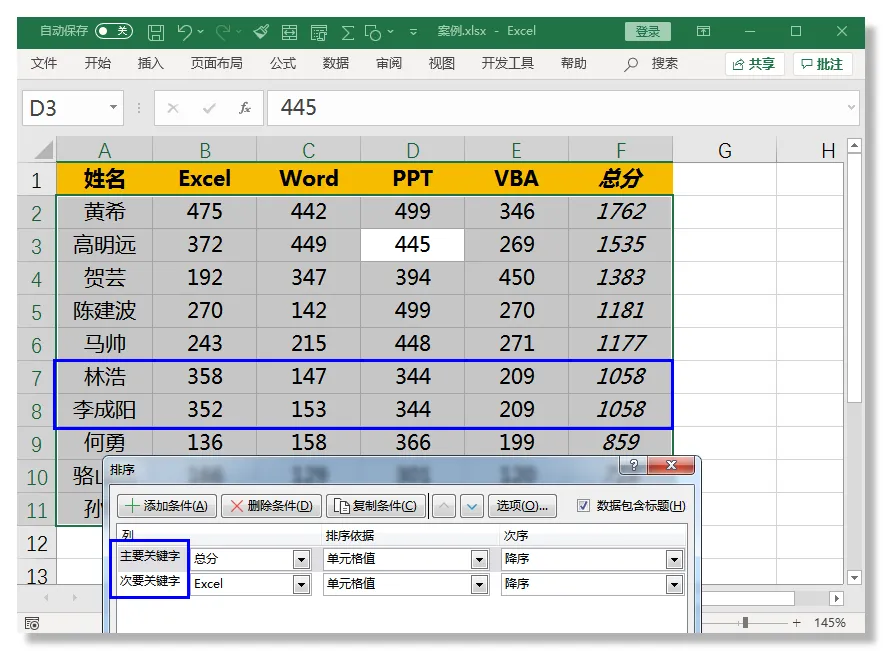This screenshot has width=883, height=651.
Task: Click the 批注 comments button
Action: 822,64
